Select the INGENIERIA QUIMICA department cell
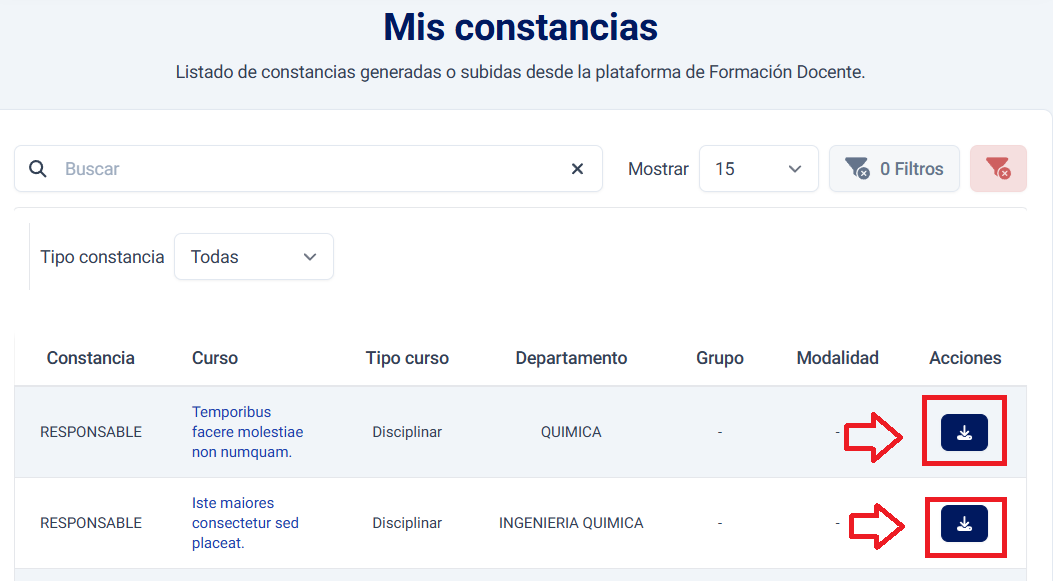Image resolution: width=1053 pixels, height=581 pixels. (x=571, y=523)
